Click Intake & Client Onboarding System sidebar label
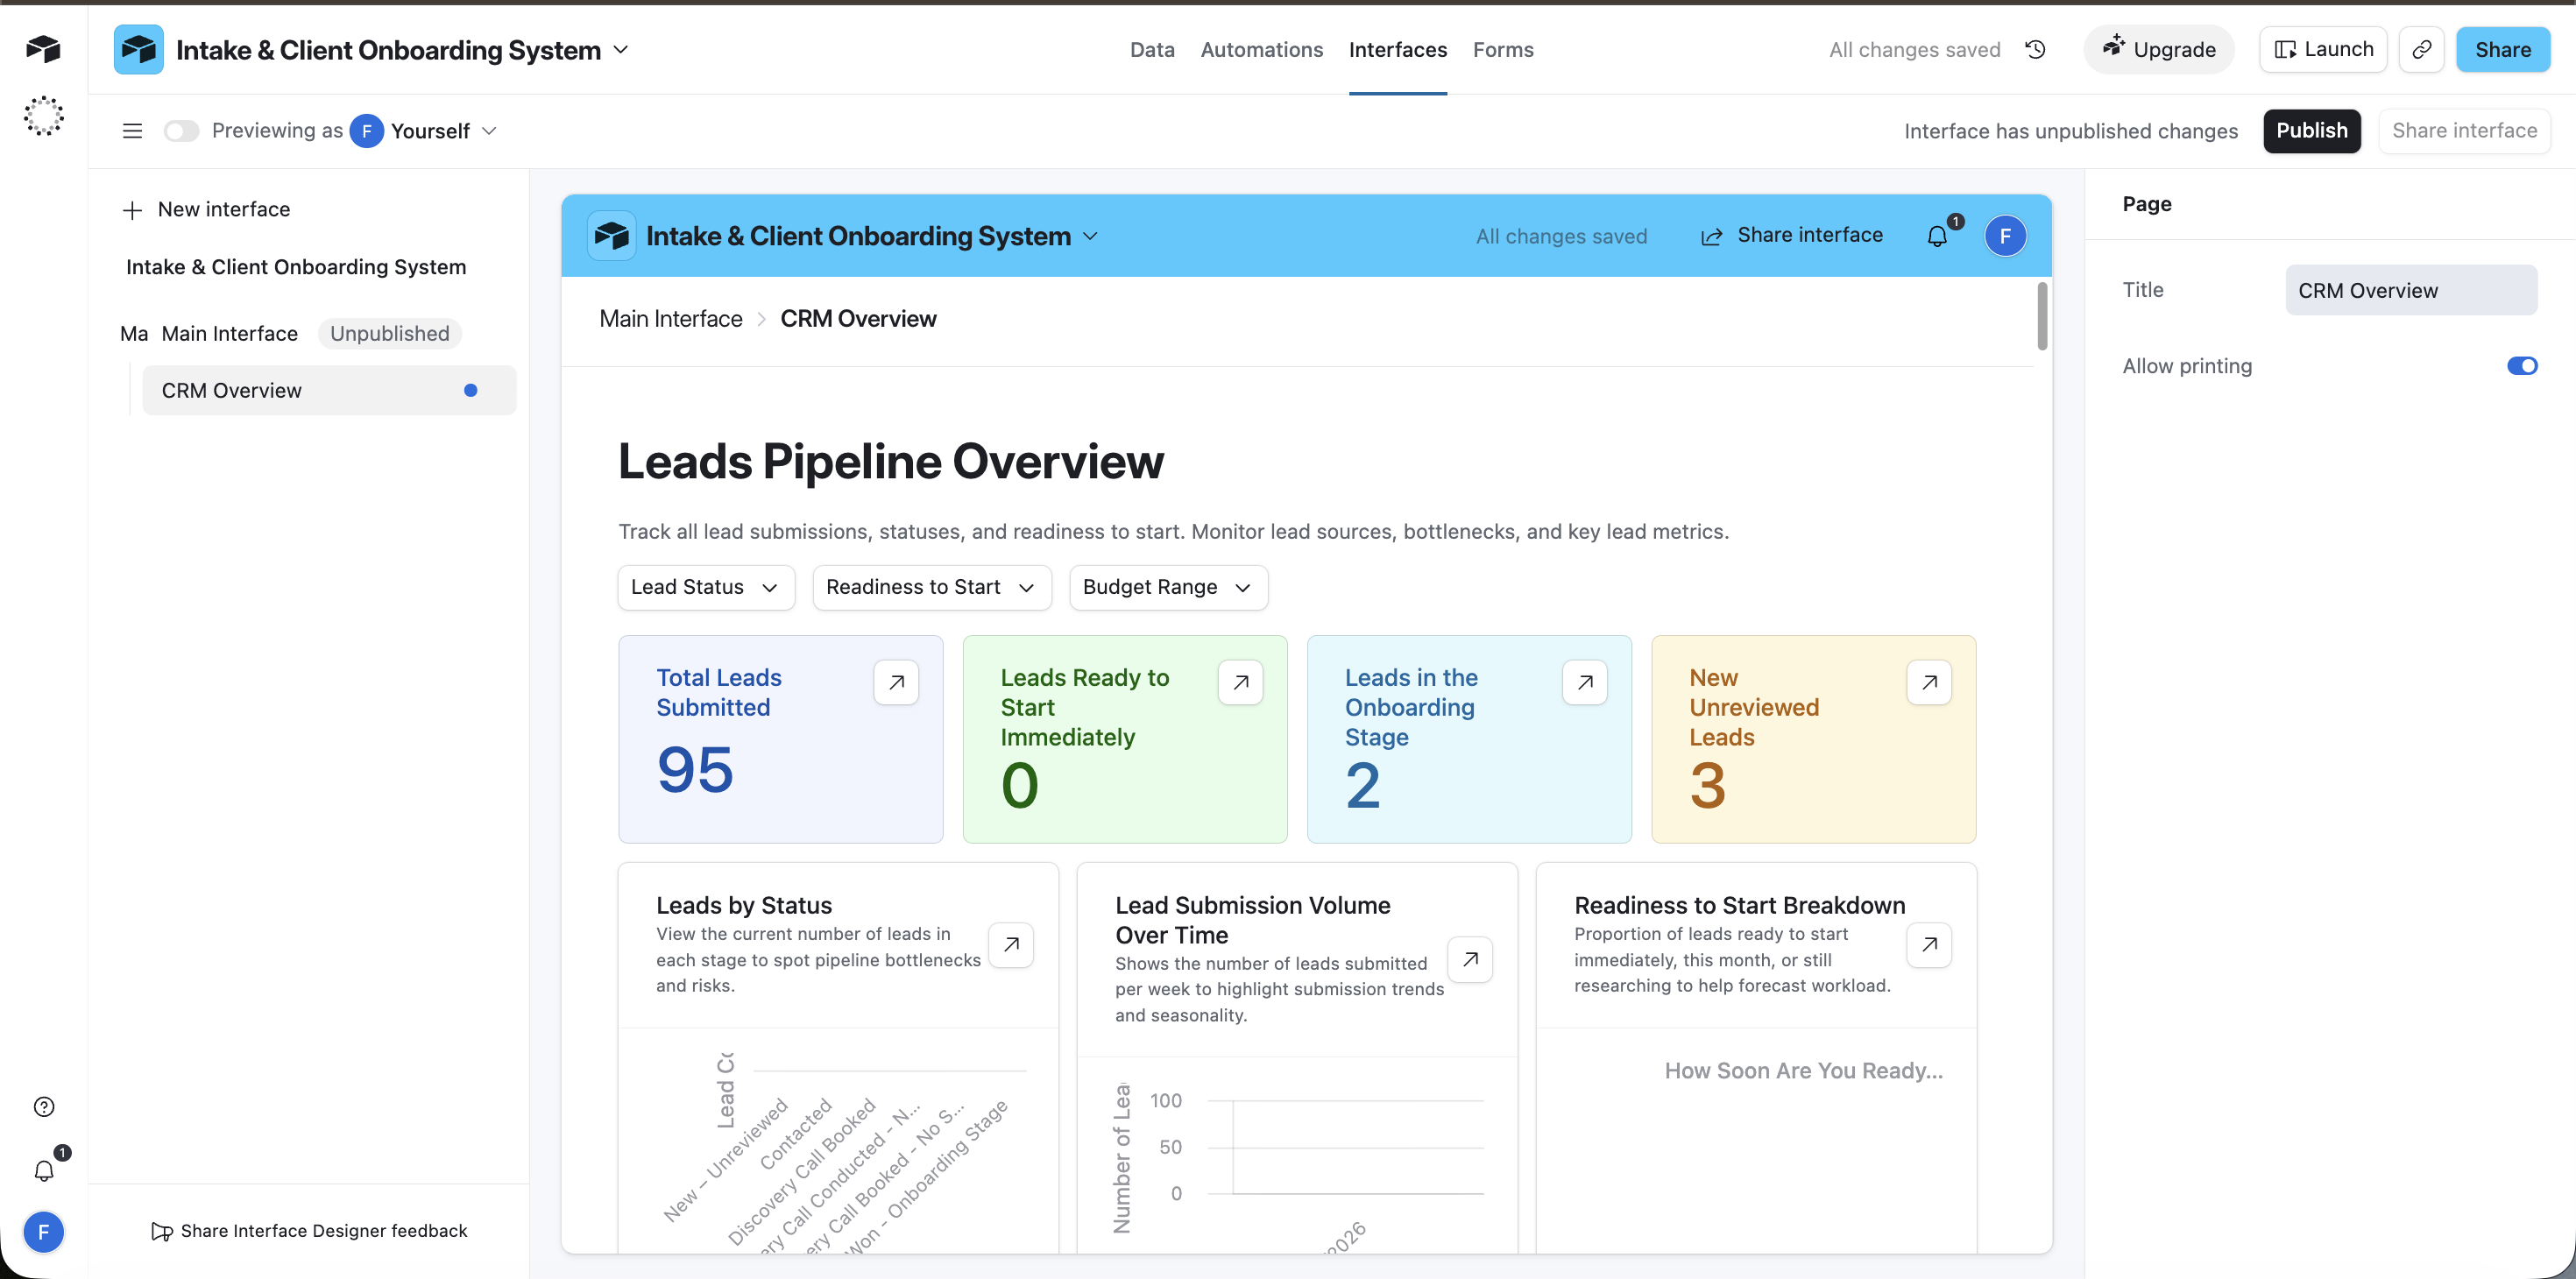 coord(295,267)
